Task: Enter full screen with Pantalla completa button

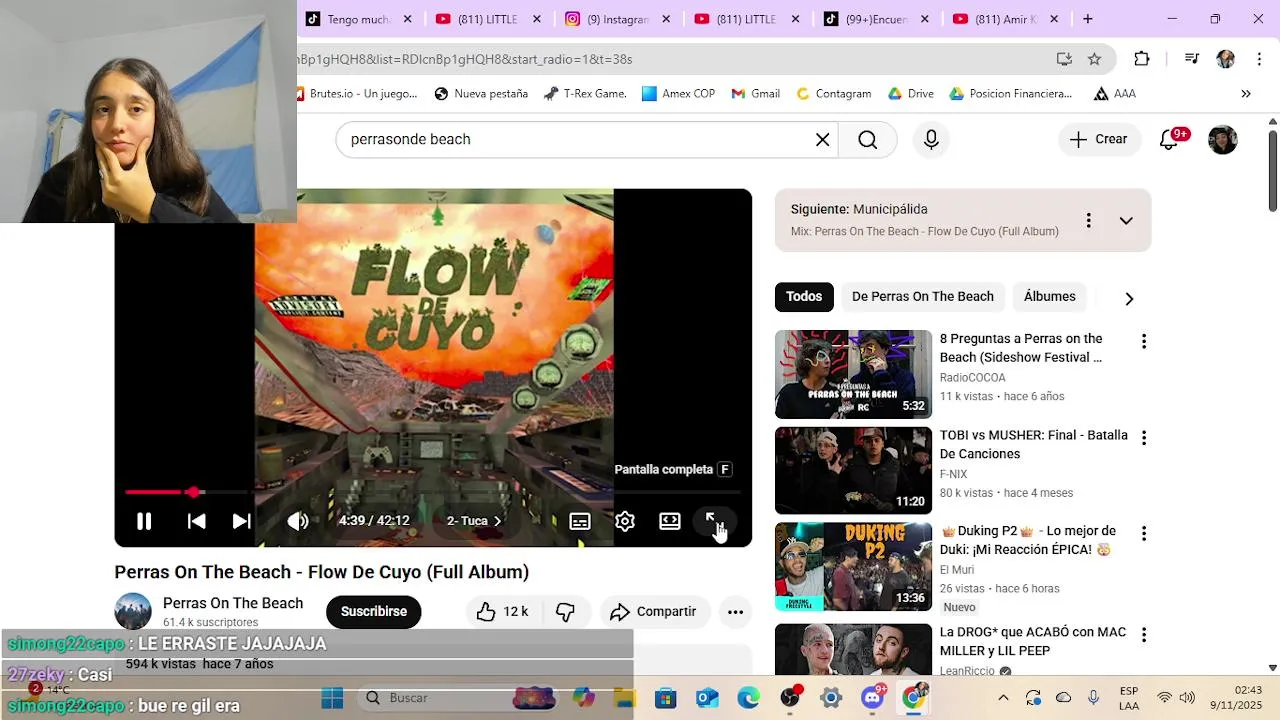Action: [715, 521]
